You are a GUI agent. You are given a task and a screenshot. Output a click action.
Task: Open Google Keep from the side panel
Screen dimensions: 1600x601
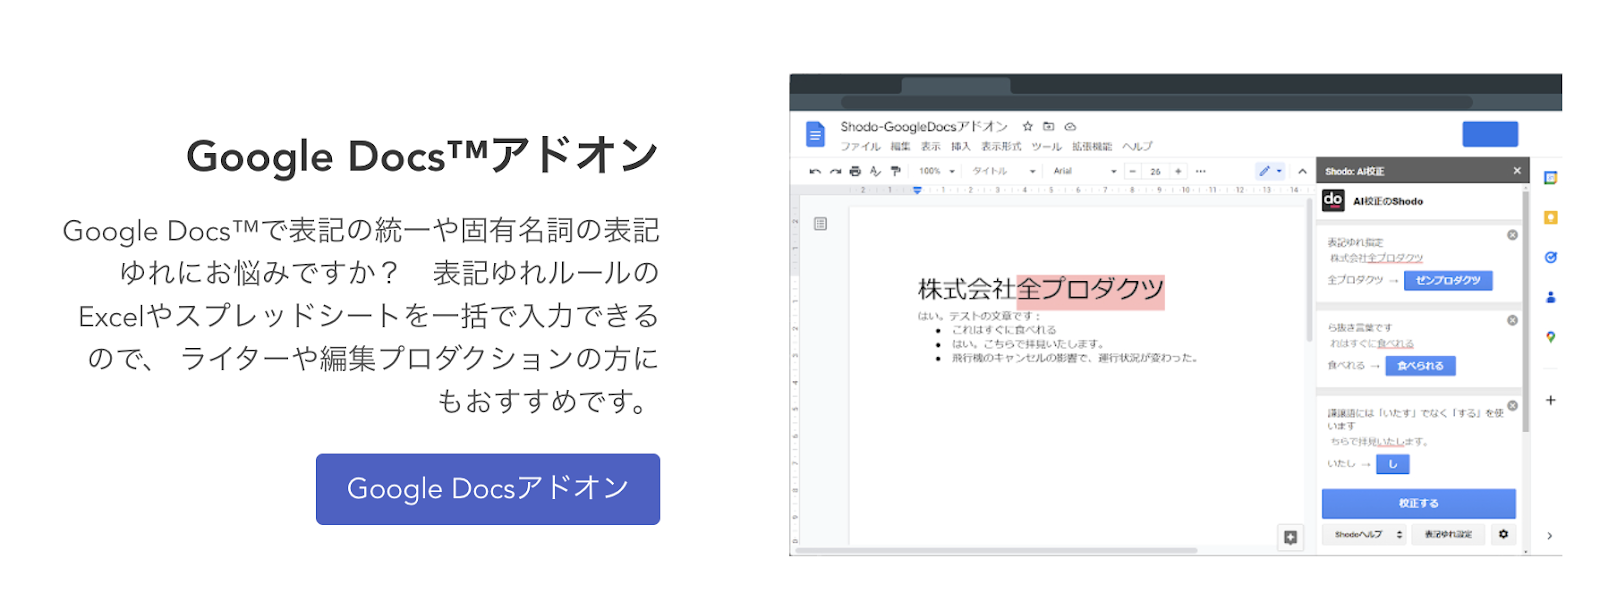pos(1550,217)
